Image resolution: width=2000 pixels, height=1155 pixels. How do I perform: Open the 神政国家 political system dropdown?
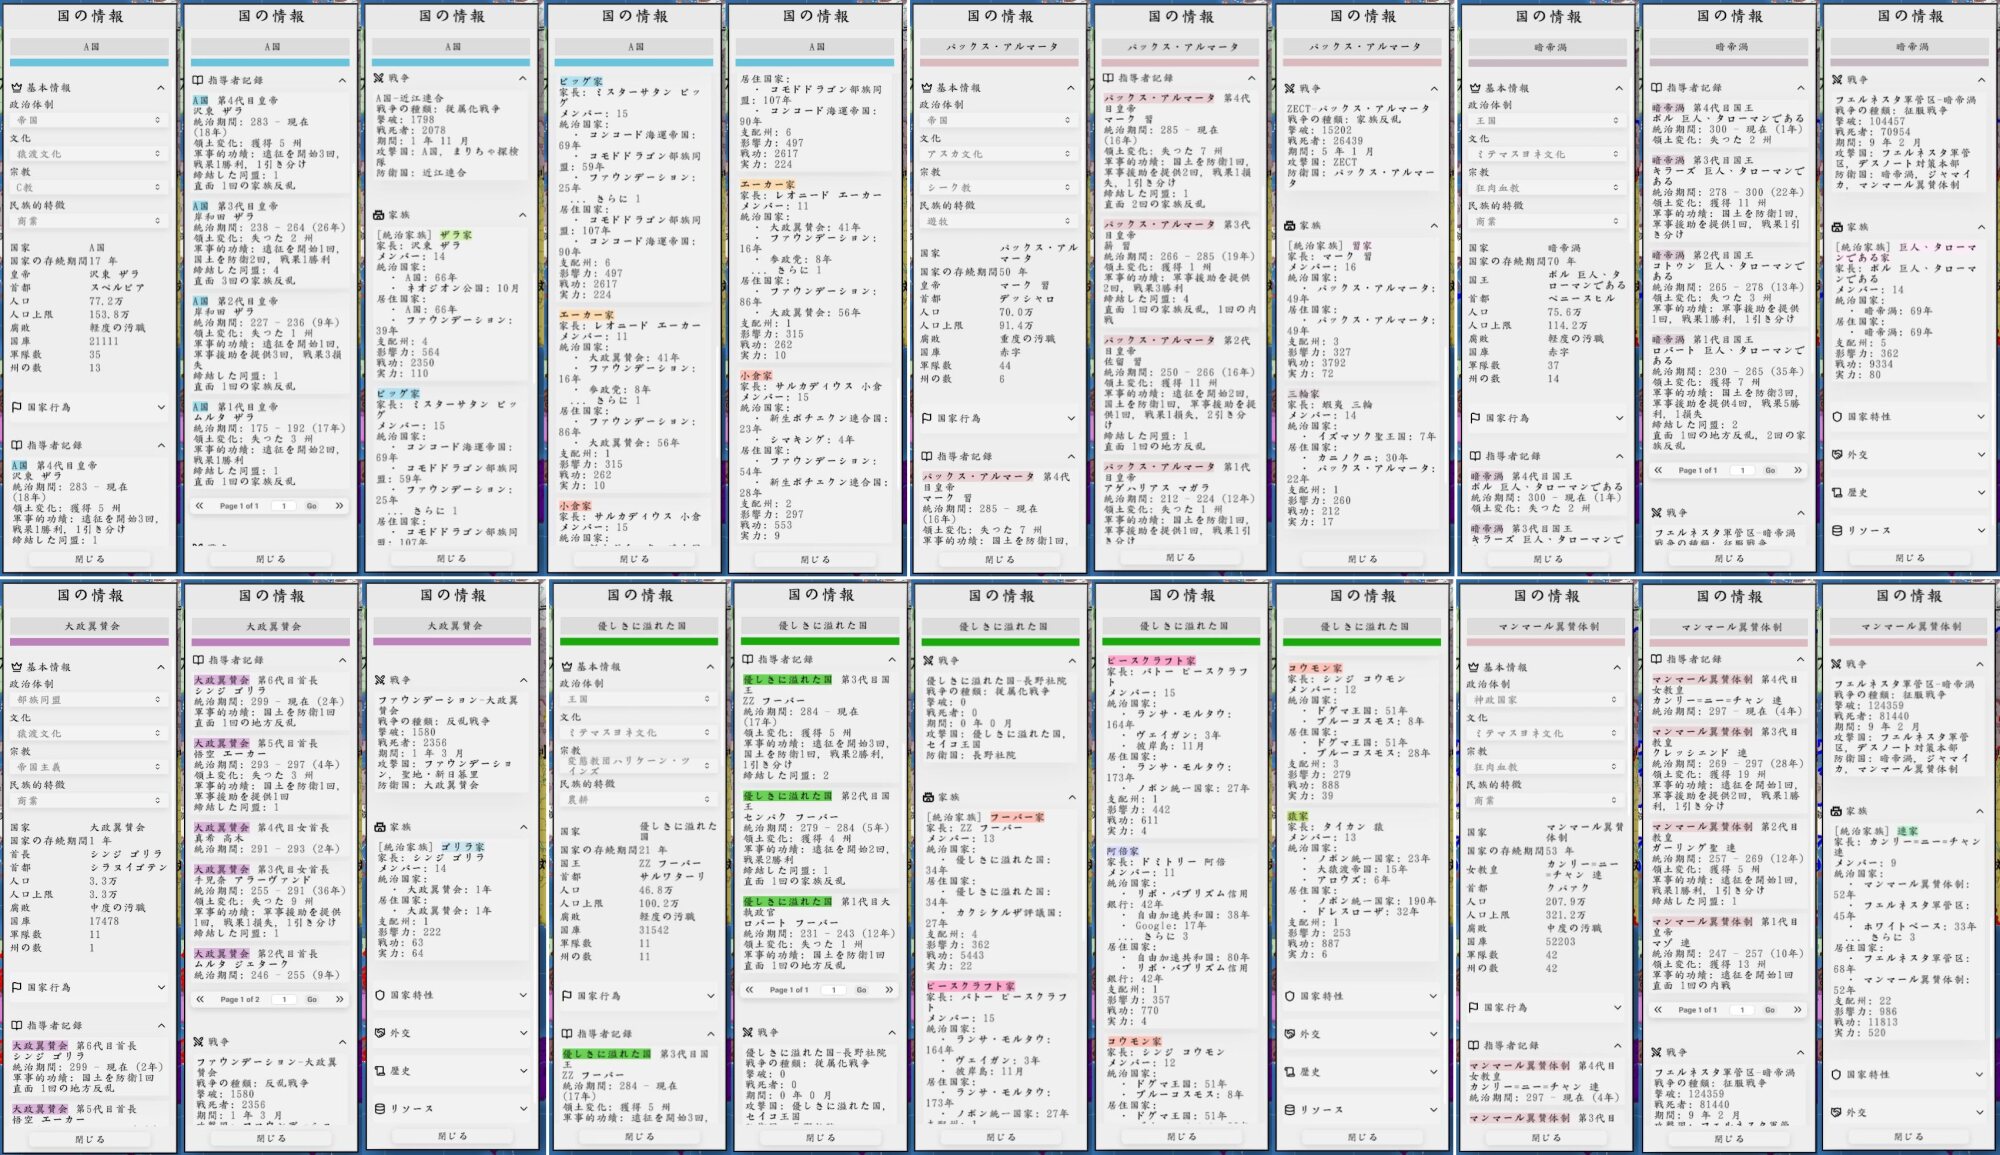click(x=1545, y=700)
